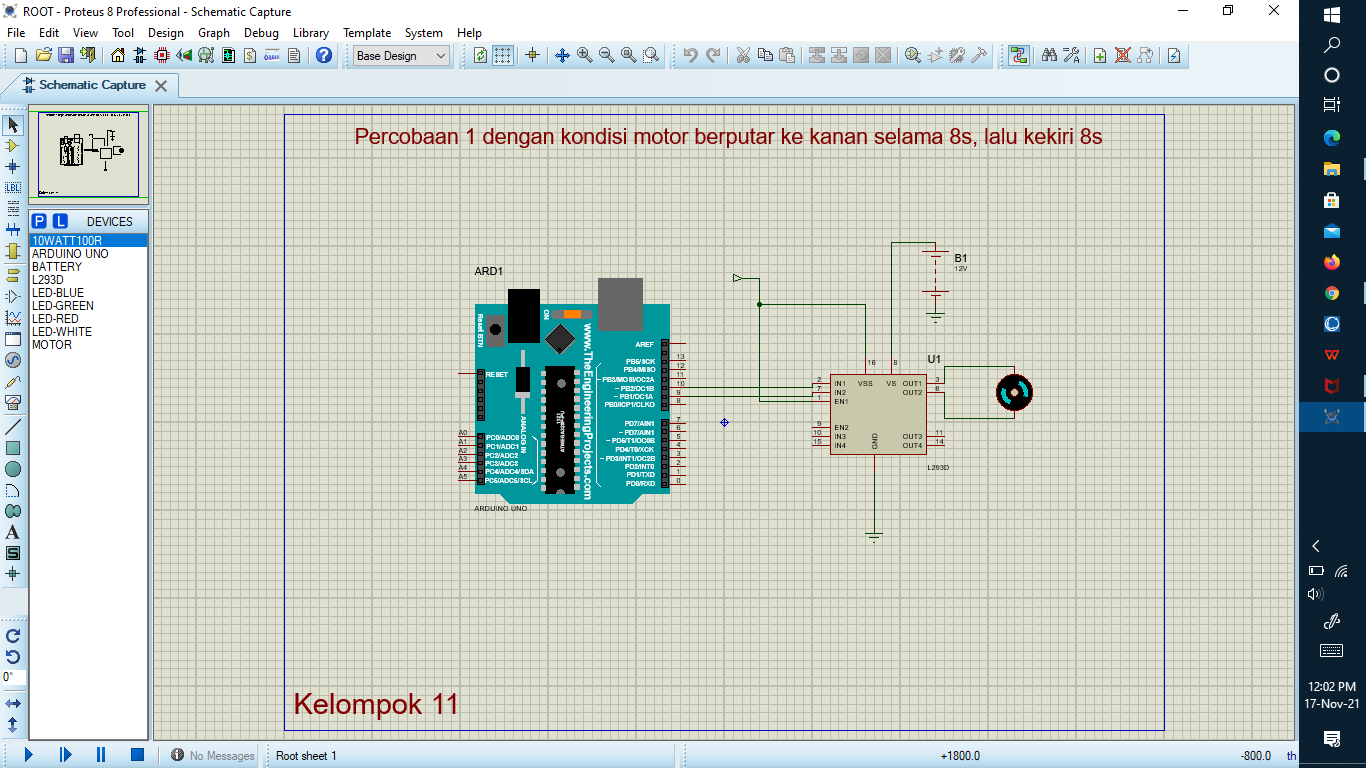Select the Generator Mode sine icon
Screen dimensions: 1366x768
point(13,360)
